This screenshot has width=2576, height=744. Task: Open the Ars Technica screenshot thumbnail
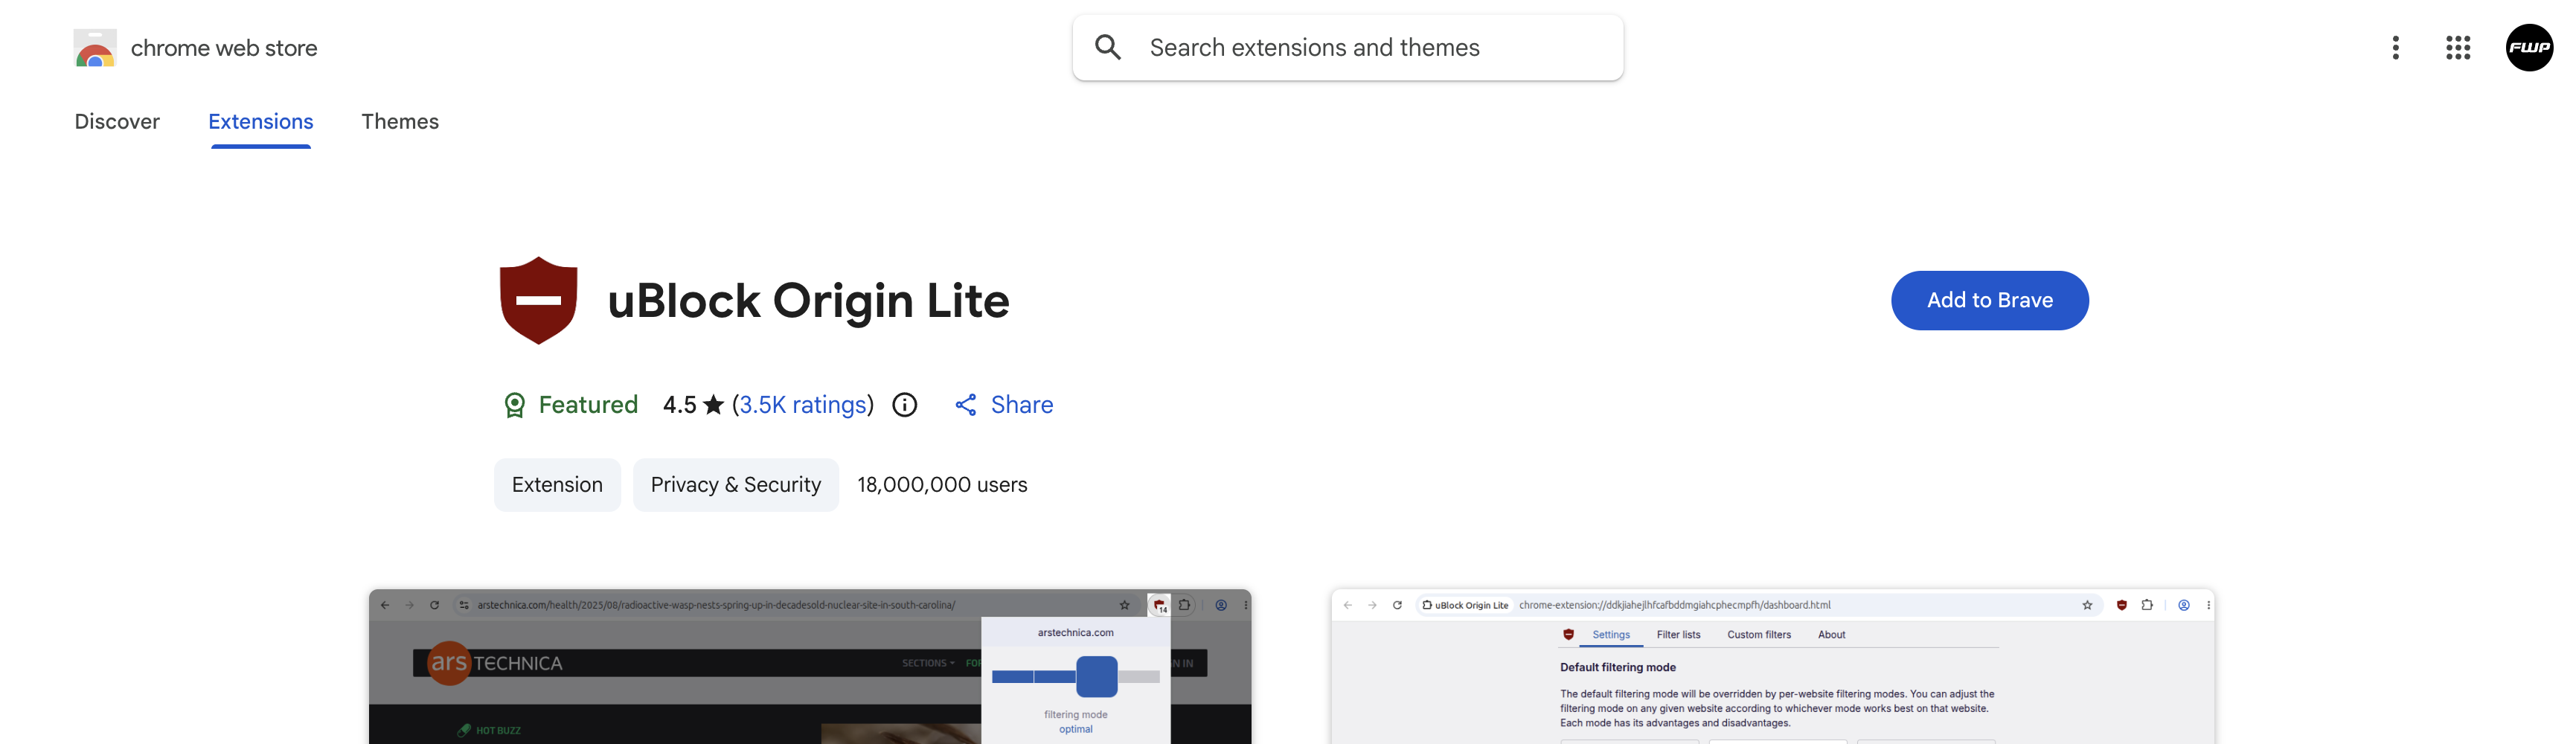coord(810,666)
